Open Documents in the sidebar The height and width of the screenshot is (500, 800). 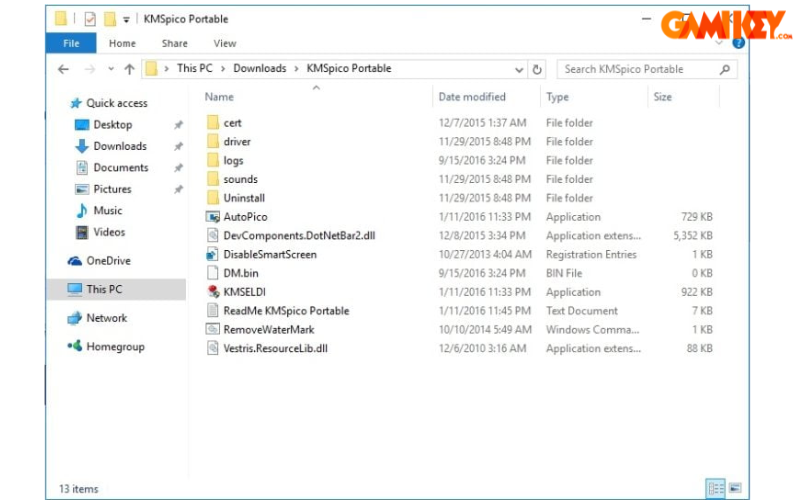pos(121,167)
